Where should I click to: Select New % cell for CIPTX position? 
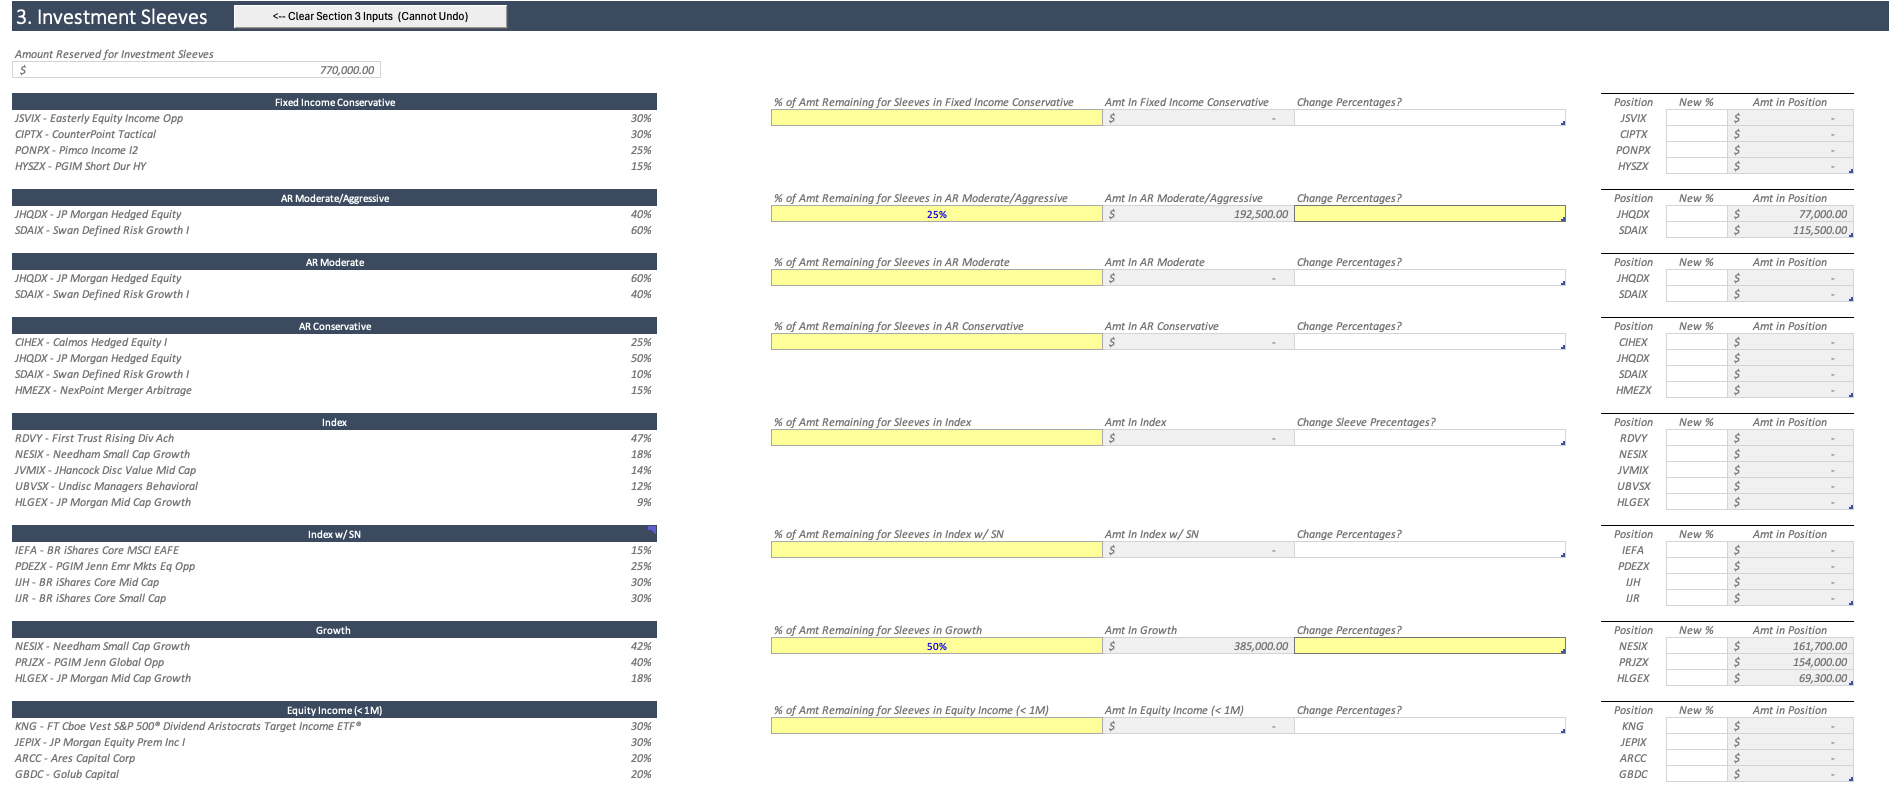pyautogui.click(x=1696, y=134)
